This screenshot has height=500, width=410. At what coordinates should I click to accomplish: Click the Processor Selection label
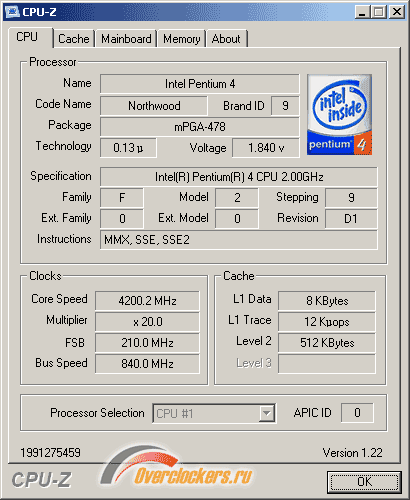tap(97, 413)
